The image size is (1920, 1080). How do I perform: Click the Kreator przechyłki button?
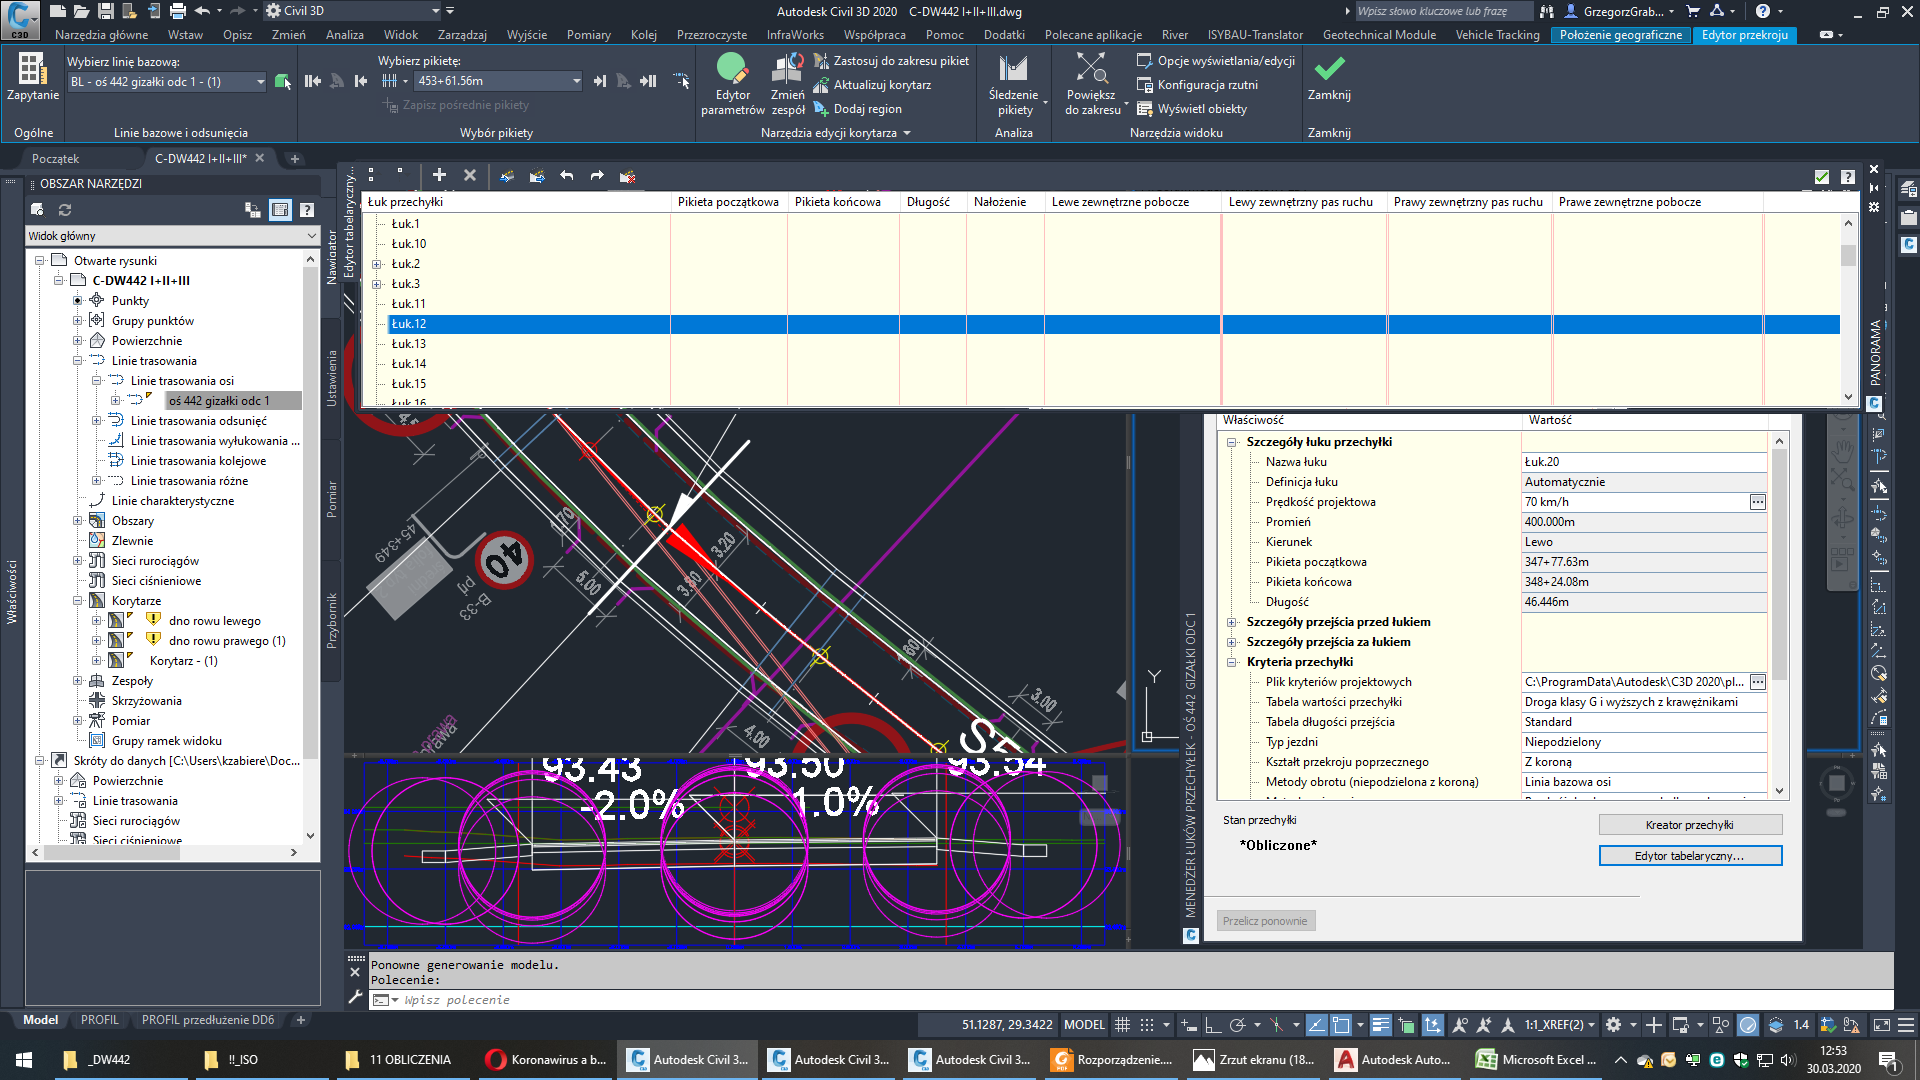click(1690, 824)
